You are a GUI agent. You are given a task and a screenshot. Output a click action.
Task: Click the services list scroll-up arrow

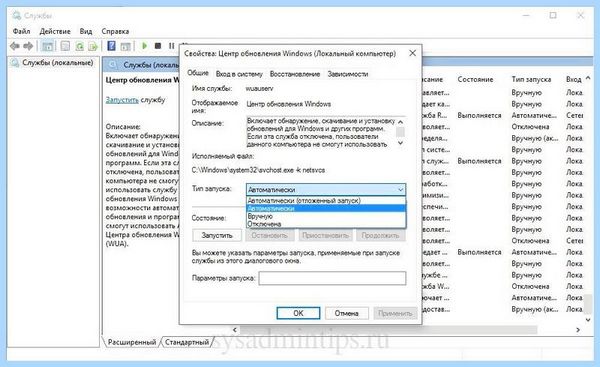coord(588,78)
